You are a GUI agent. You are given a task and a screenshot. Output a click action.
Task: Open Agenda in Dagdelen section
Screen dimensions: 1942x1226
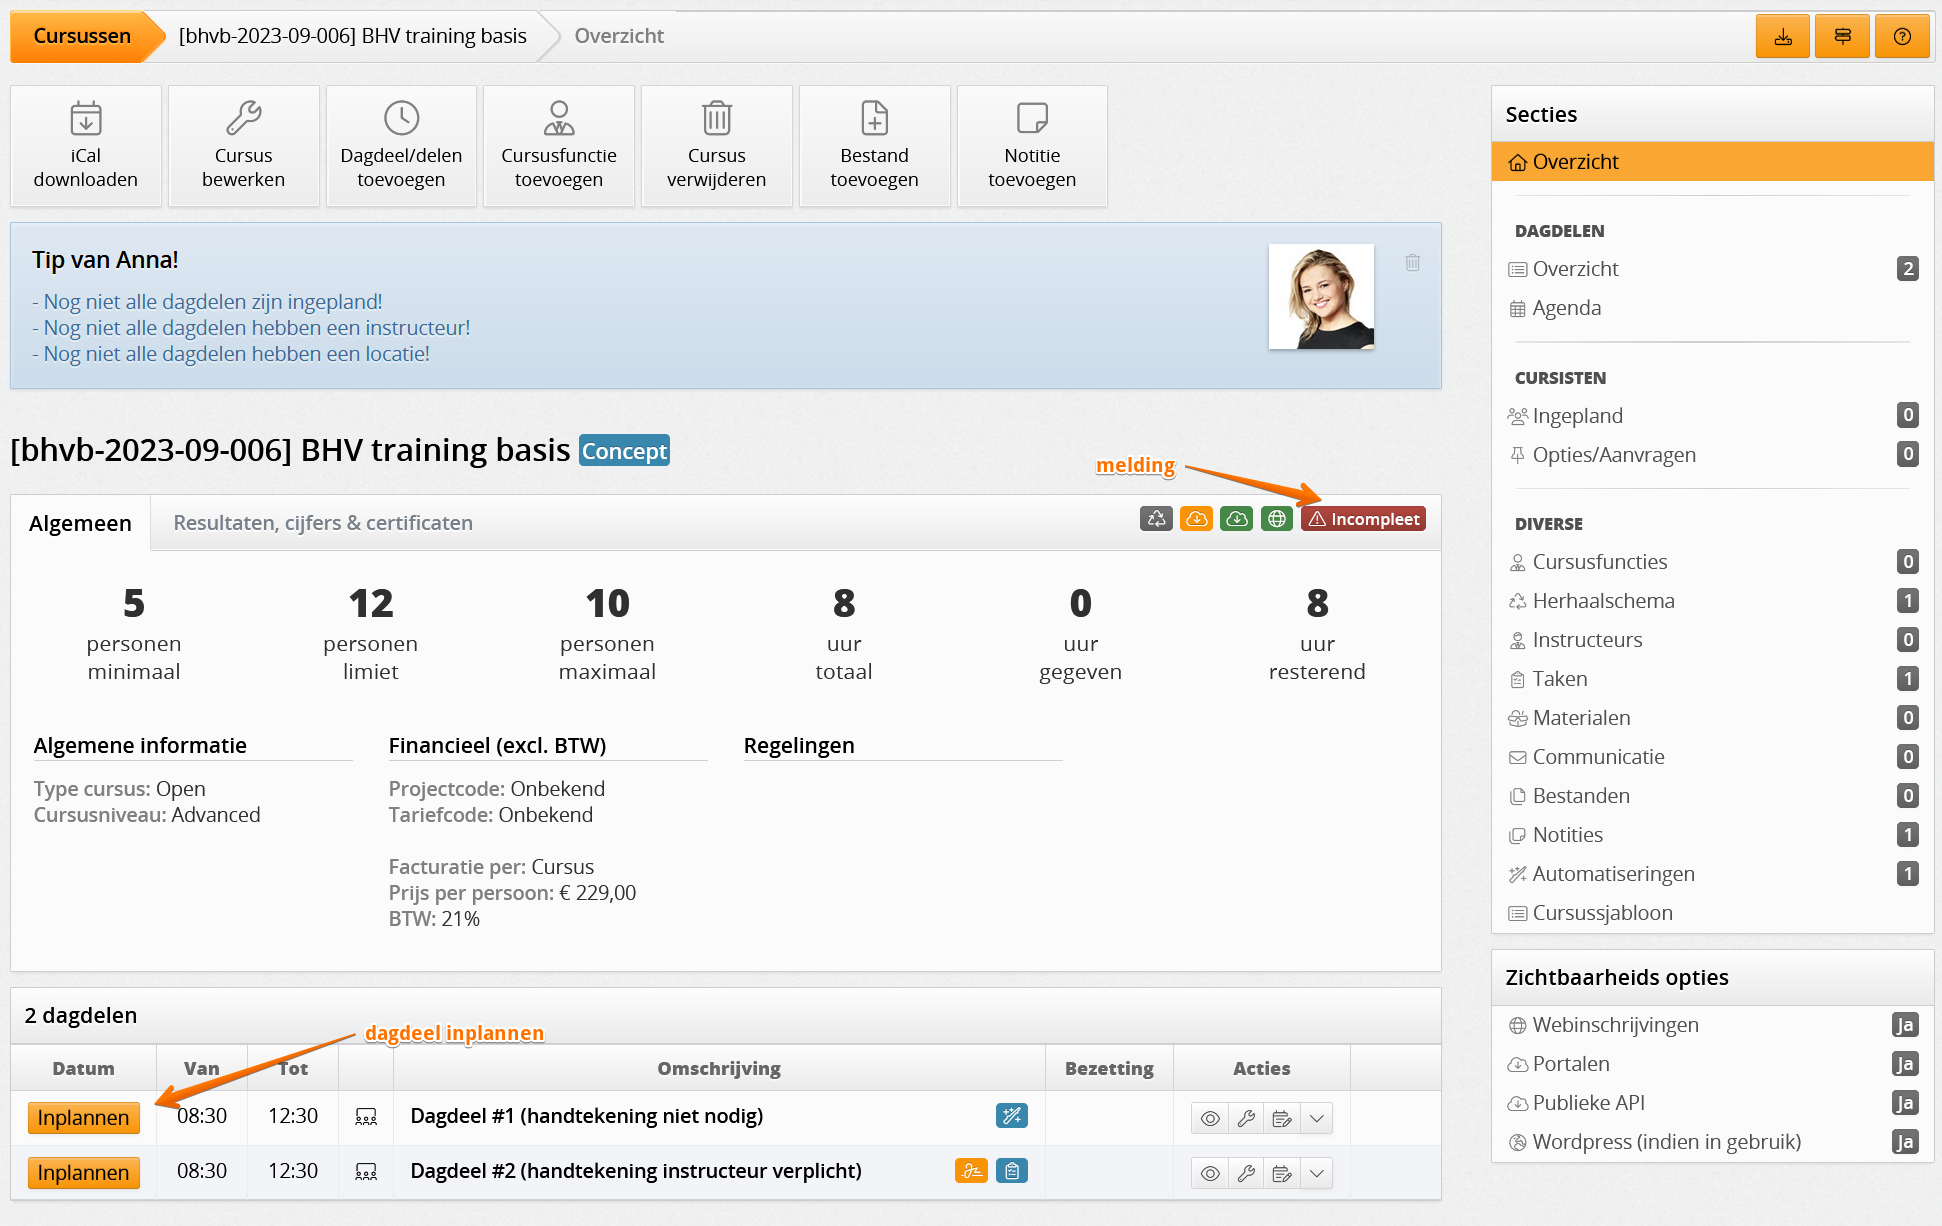click(x=1566, y=308)
